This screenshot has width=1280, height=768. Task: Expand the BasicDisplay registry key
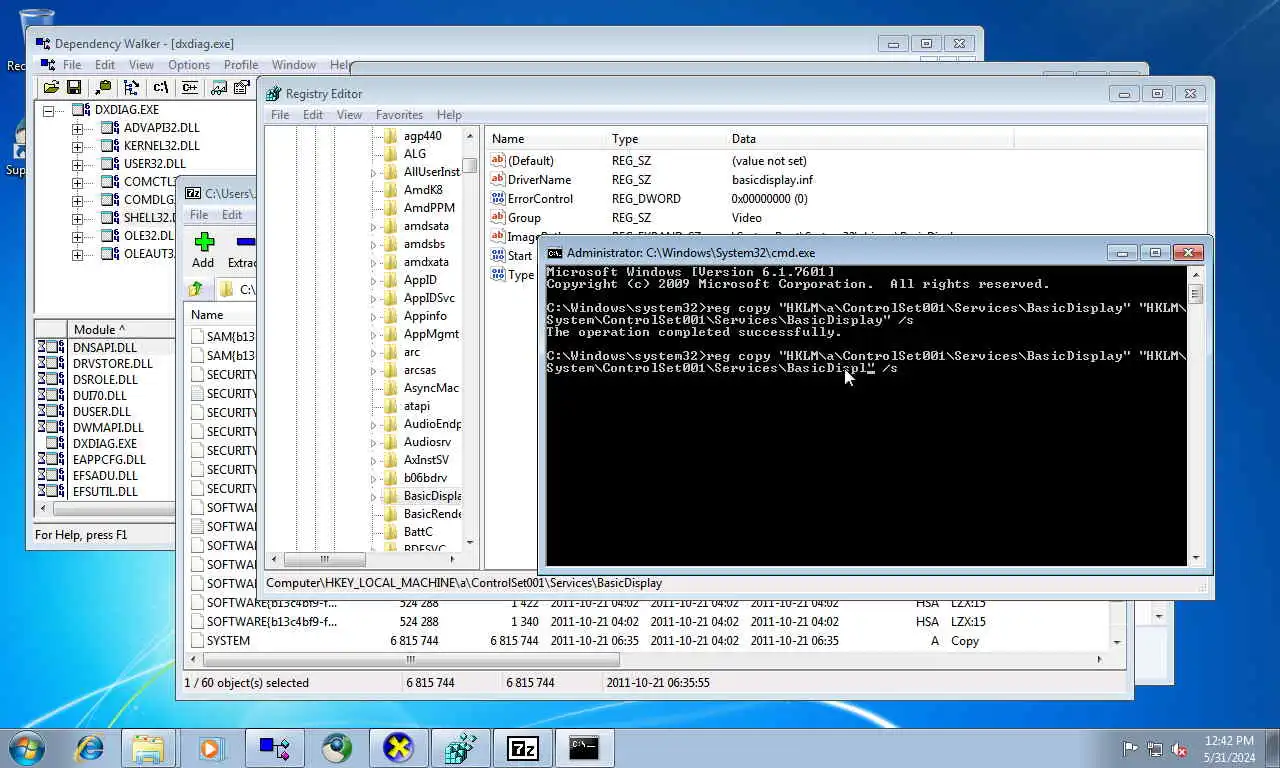[374, 496]
